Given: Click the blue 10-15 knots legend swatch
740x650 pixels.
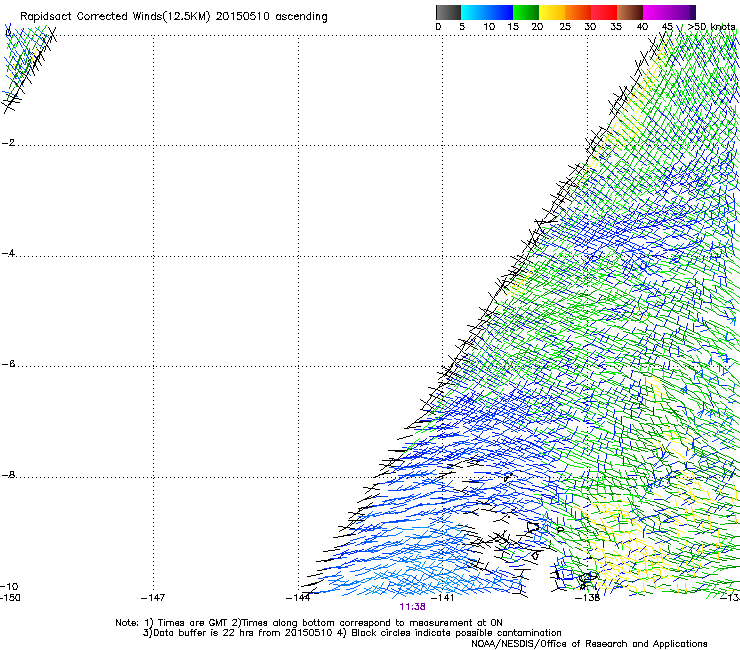Looking at the screenshot, I should click(x=500, y=12).
